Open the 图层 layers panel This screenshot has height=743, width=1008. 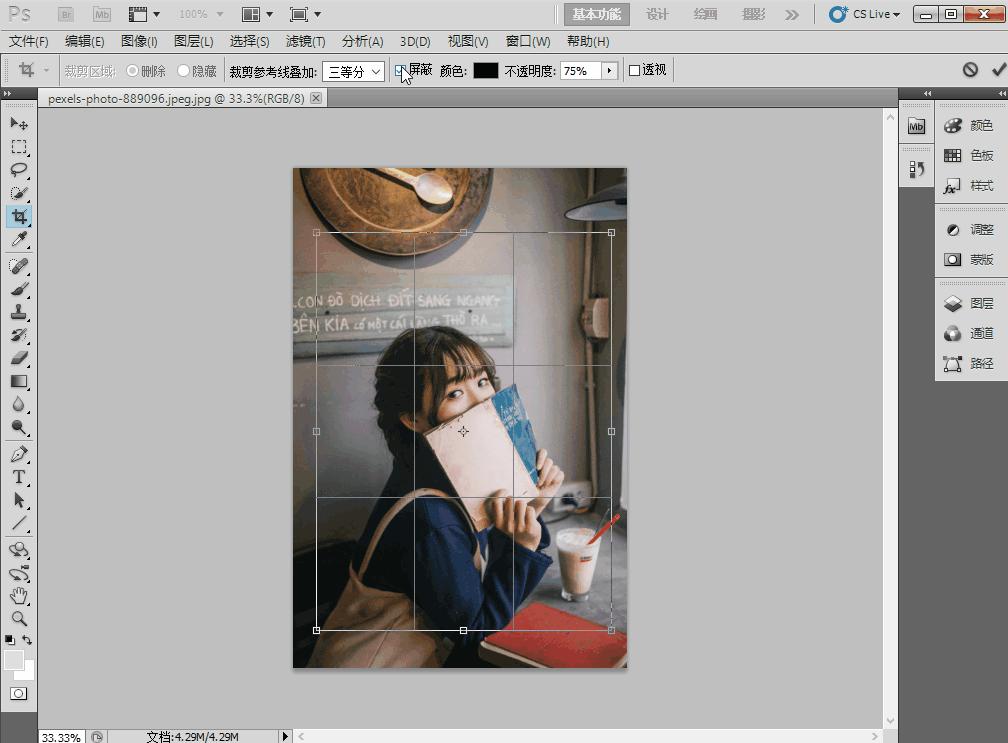tap(971, 303)
